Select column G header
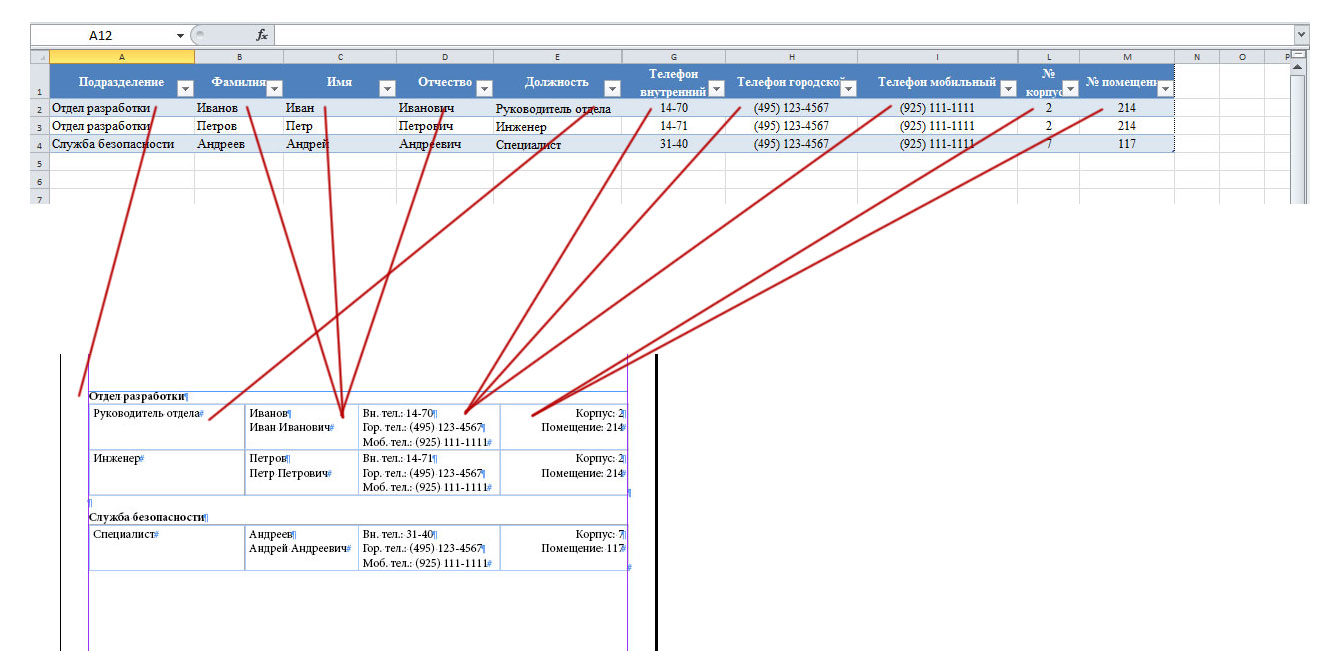The width and height of the screenshot is (1342, 651). click(x=674, y=57)
